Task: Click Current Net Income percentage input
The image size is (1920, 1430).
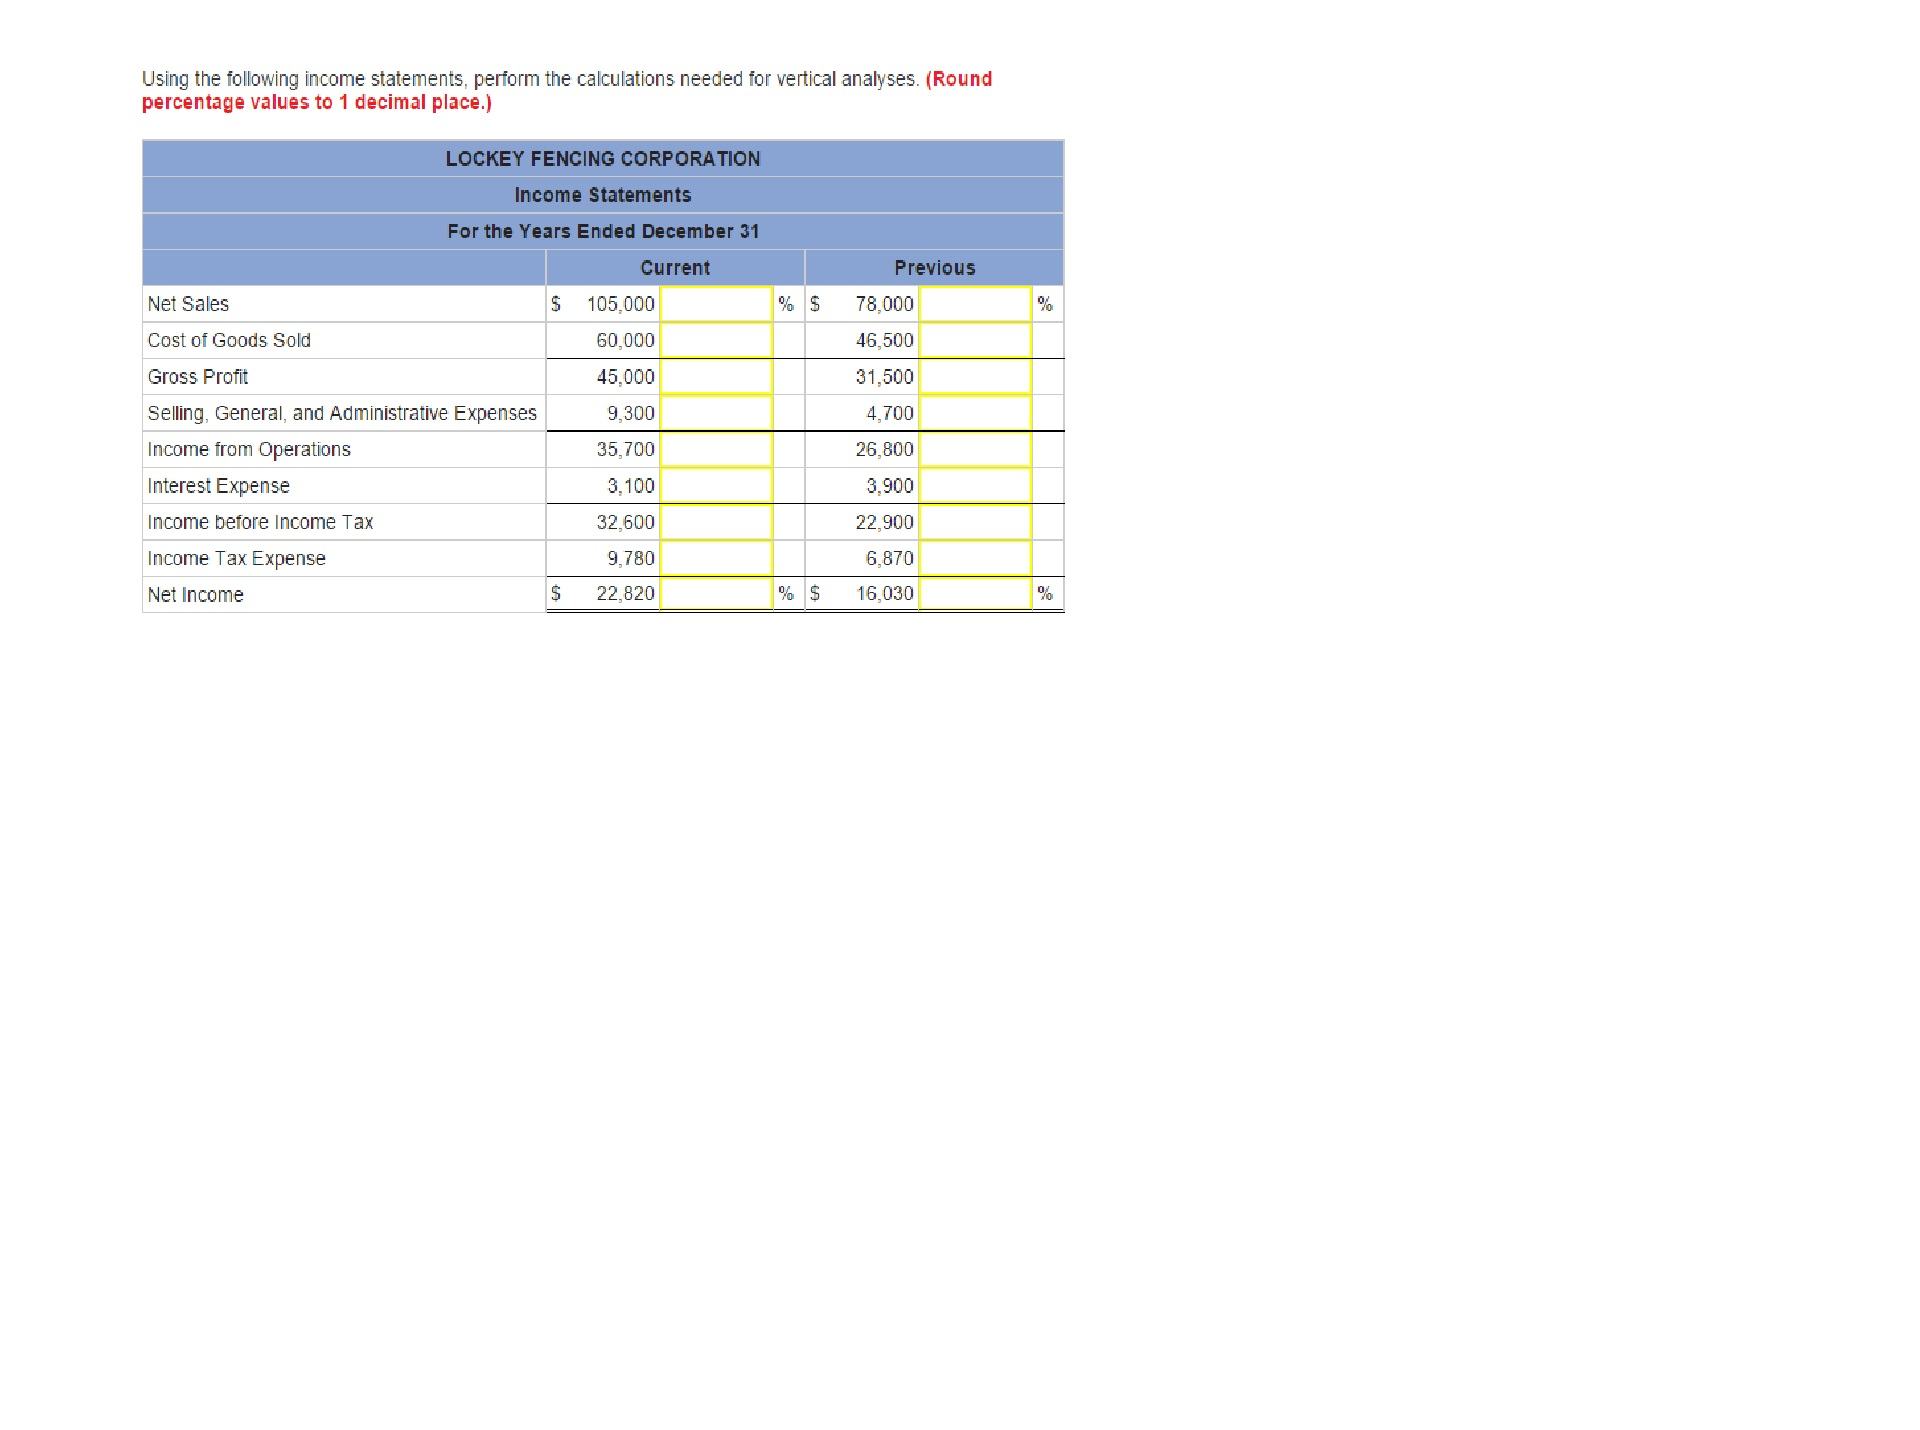Action: coord(716,594)
